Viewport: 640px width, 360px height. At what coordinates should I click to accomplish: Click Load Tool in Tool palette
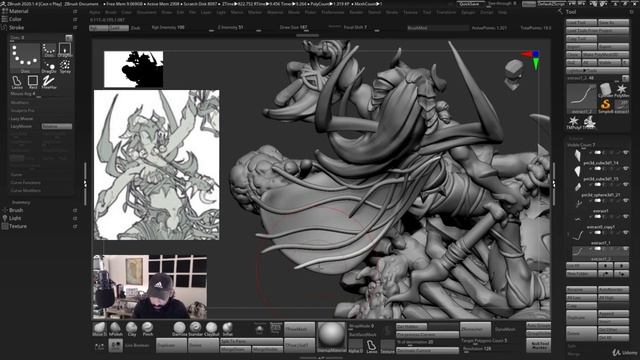(x=582, y=22)
